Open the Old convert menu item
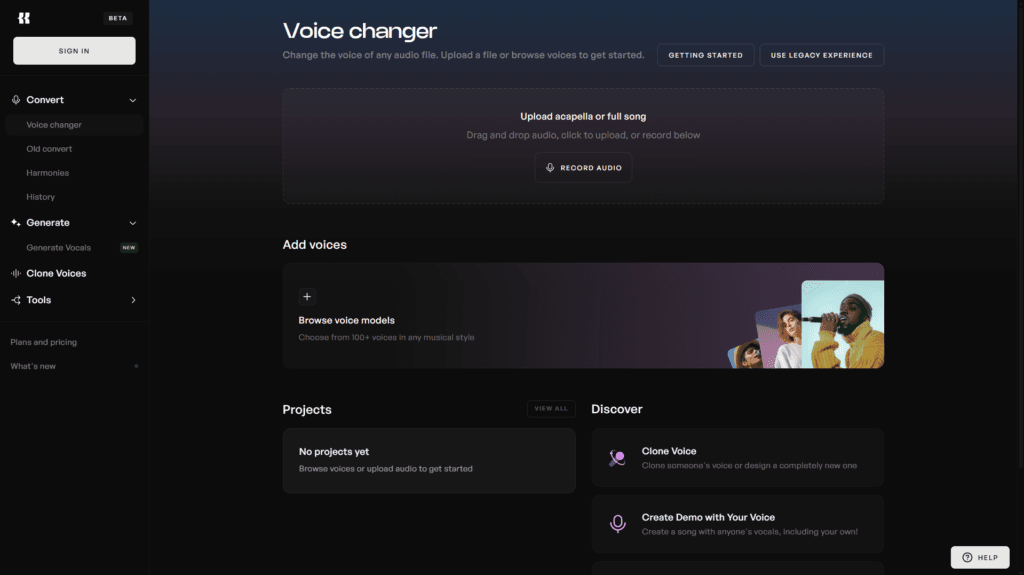 (x=49, y=149)
